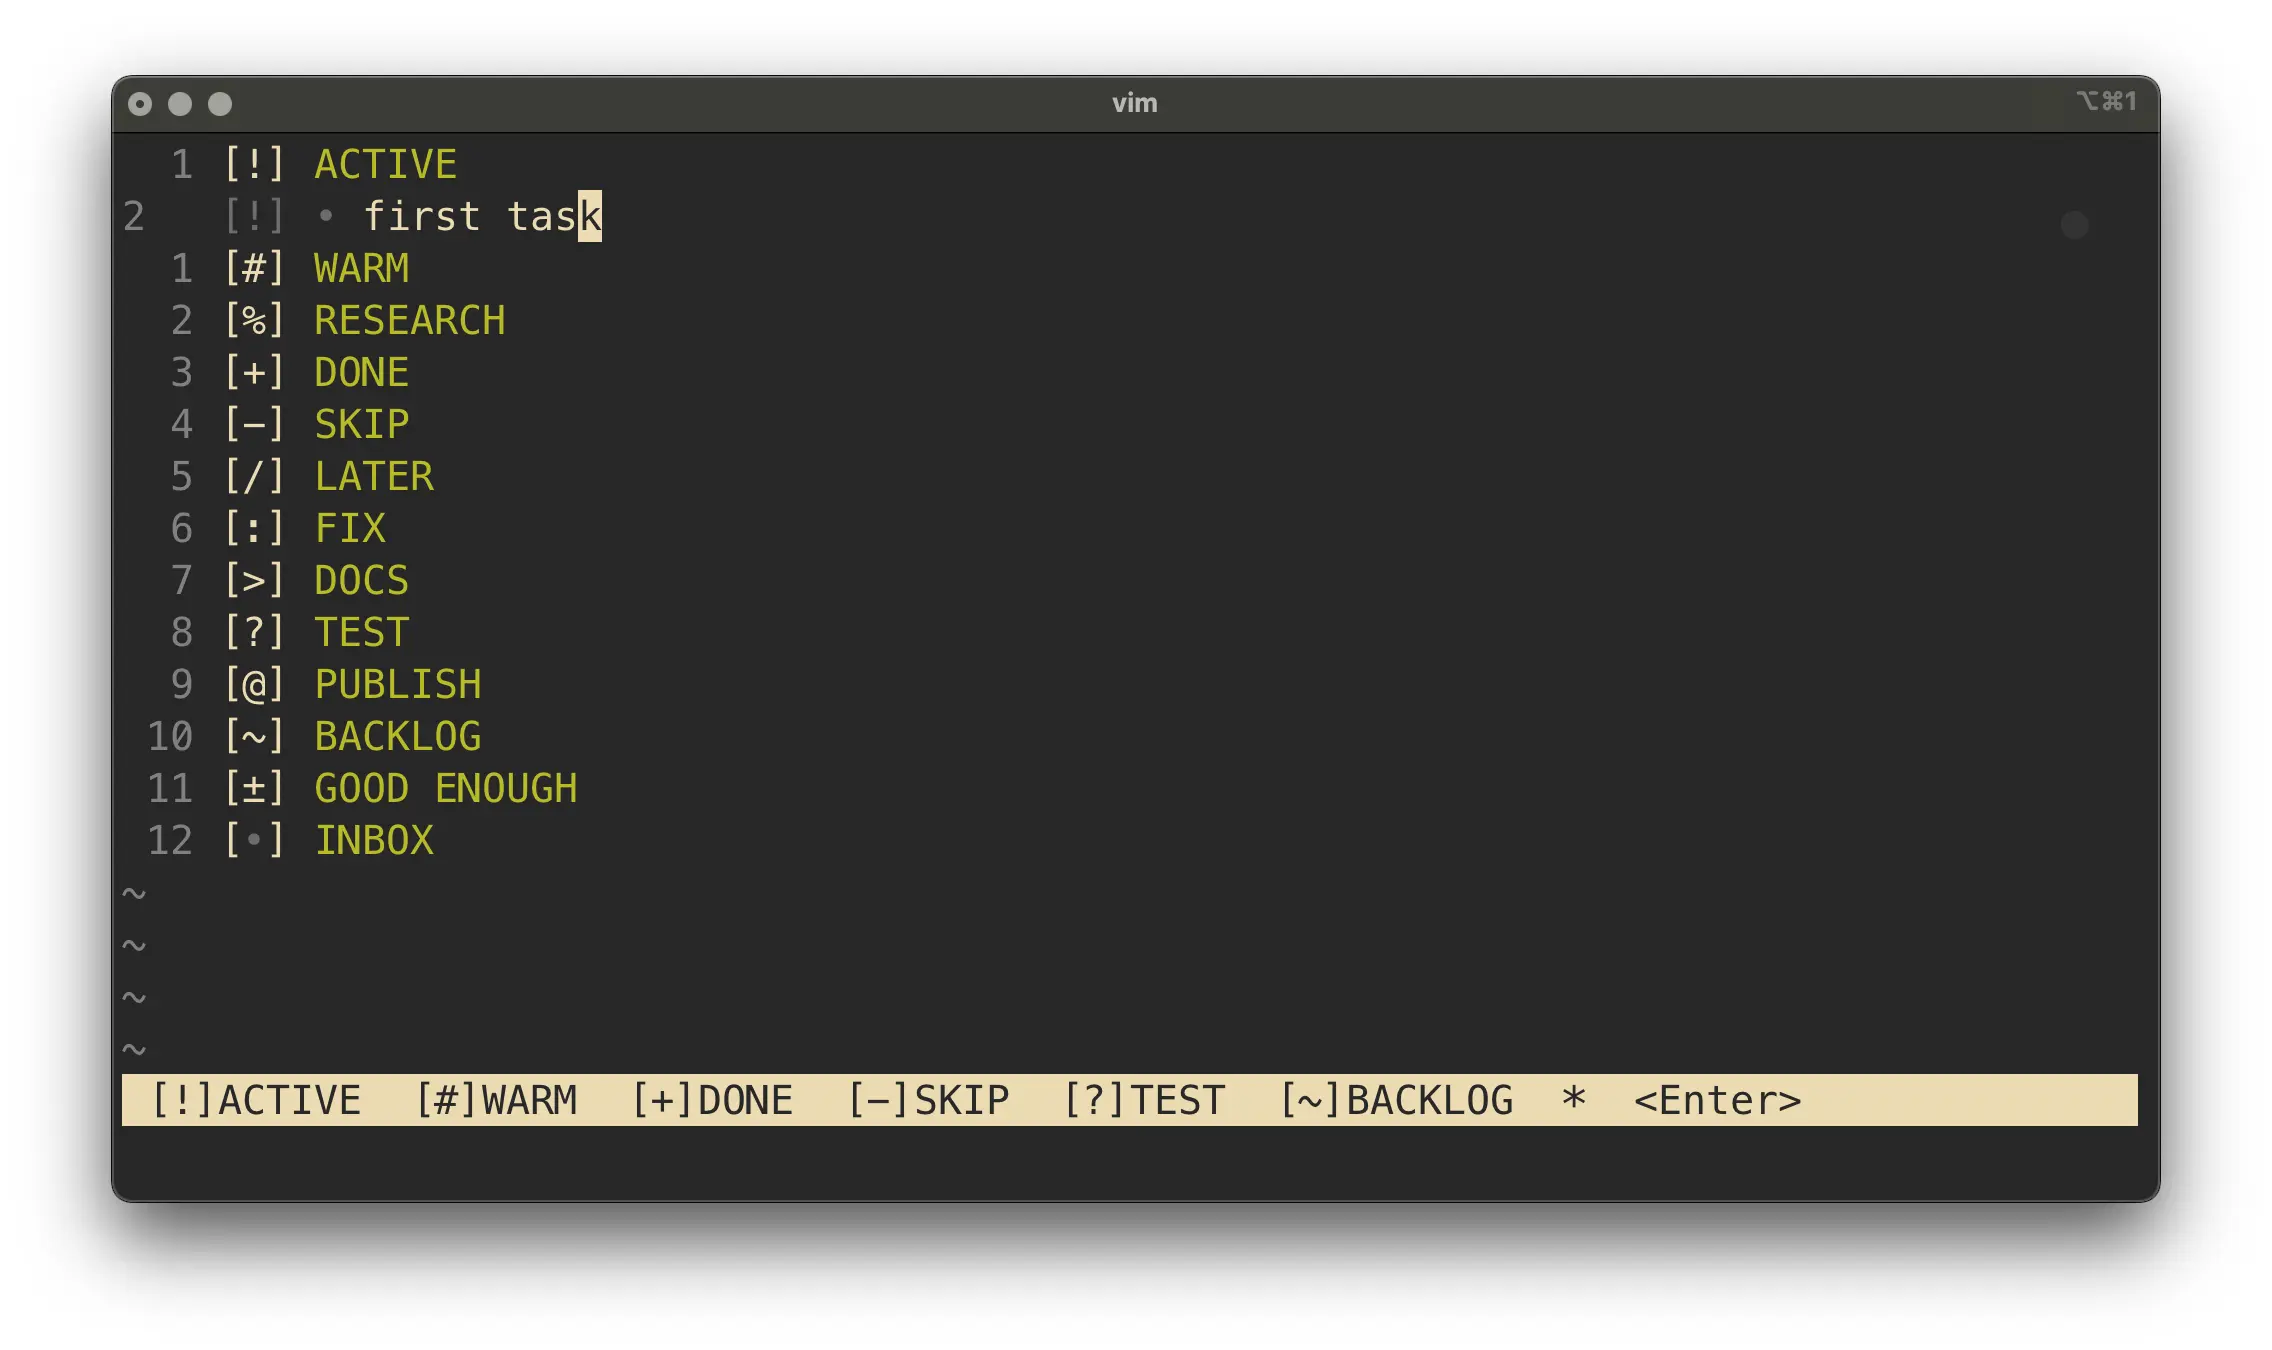Click the [@] marker beside PUBLISH
Screen dimensions: 2272x1350
(x=254, y=684)
